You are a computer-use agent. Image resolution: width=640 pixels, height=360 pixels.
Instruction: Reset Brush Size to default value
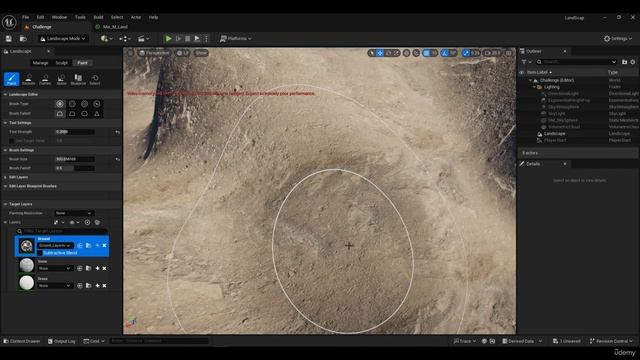[x=118, y=159]
